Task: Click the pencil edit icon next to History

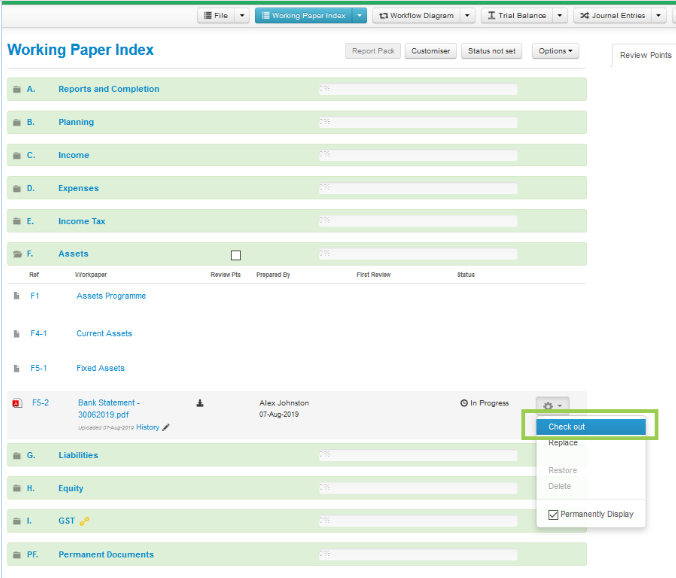Action: click(x=166, y=427)
